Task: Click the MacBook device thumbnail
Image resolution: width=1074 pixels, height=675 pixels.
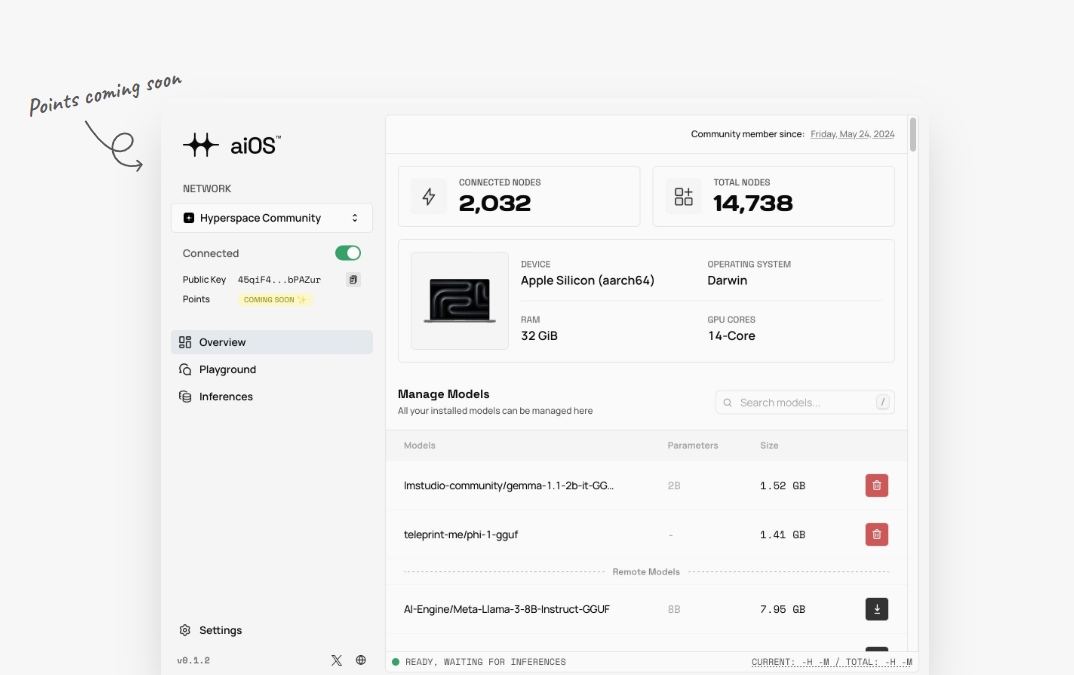Action: click(x=459, y=301)
